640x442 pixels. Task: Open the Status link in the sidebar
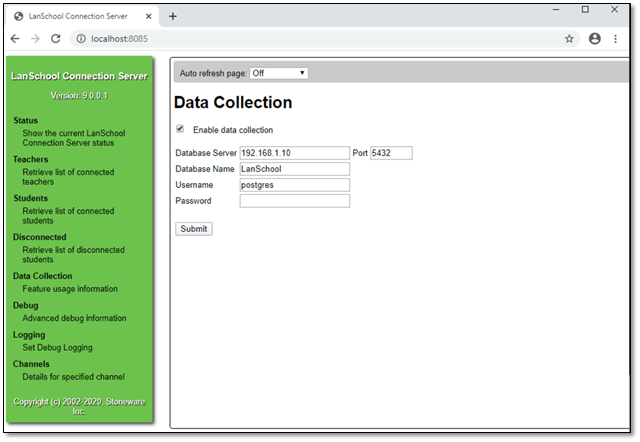(x=25, y=120)
